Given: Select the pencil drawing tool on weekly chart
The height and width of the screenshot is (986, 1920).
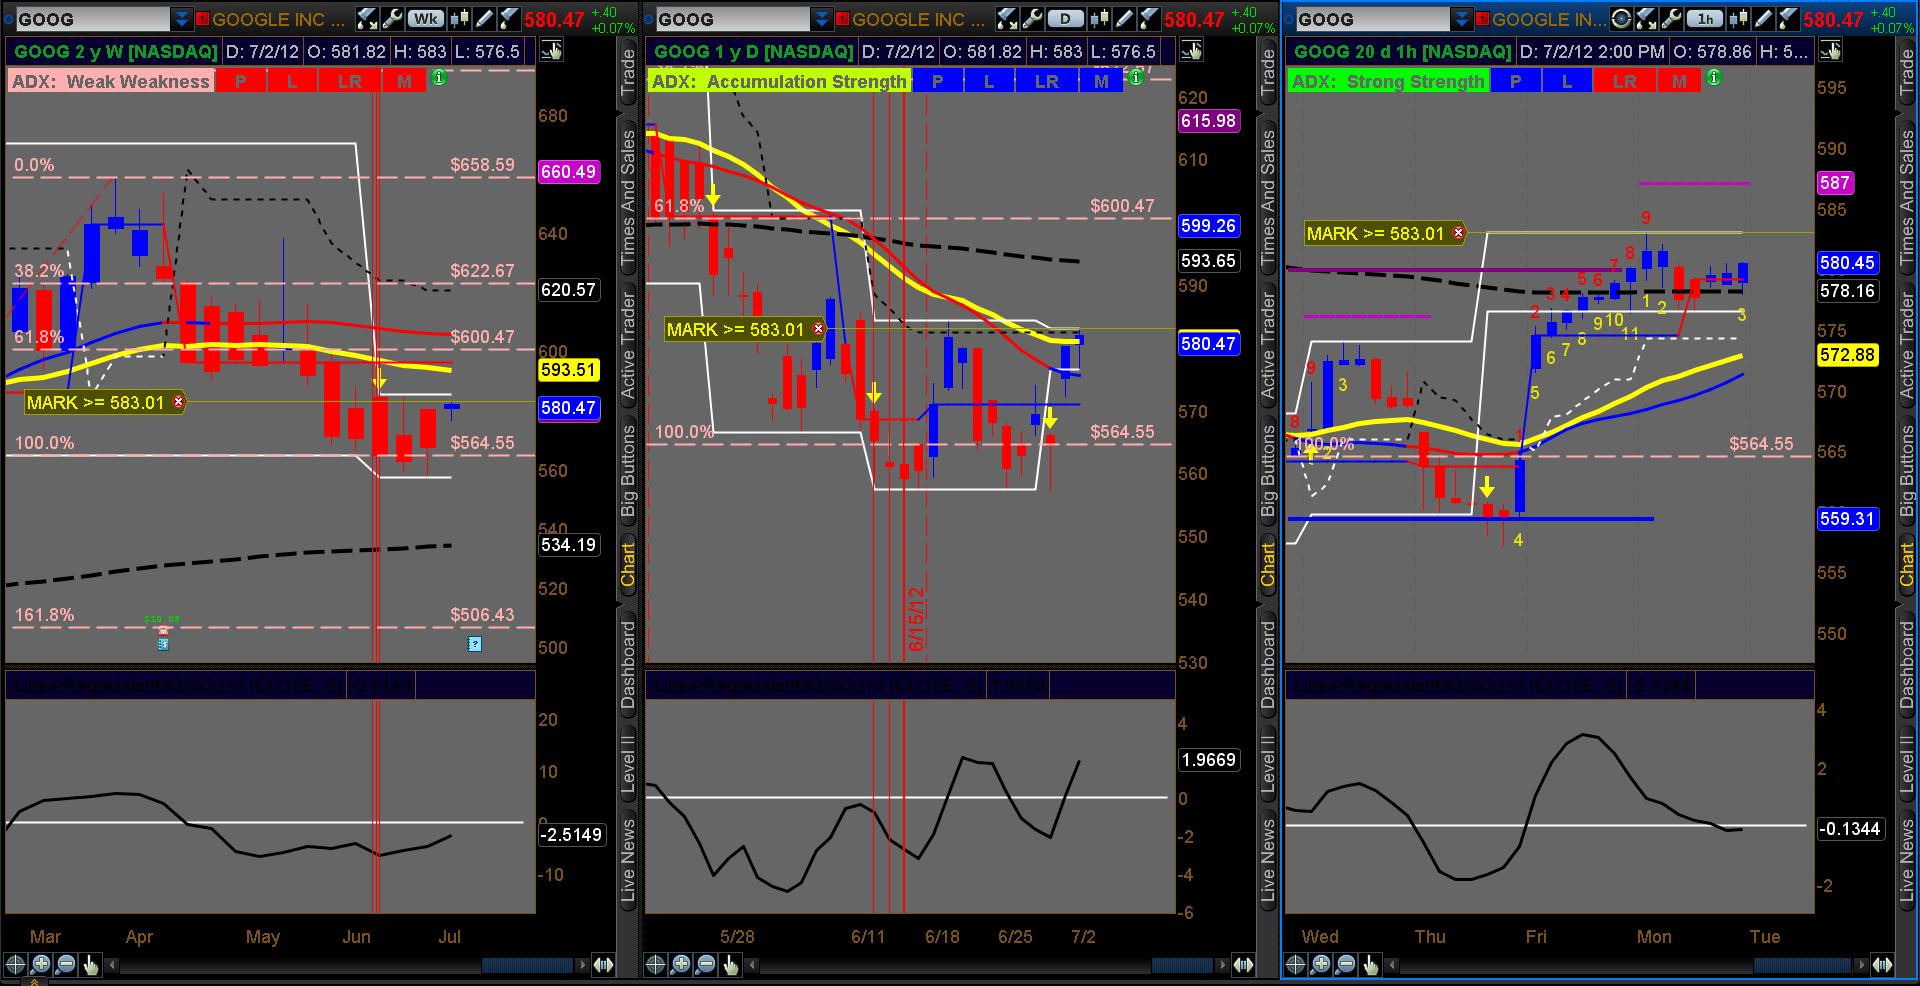Looking at the screenshot, I should tap(485, 18).
